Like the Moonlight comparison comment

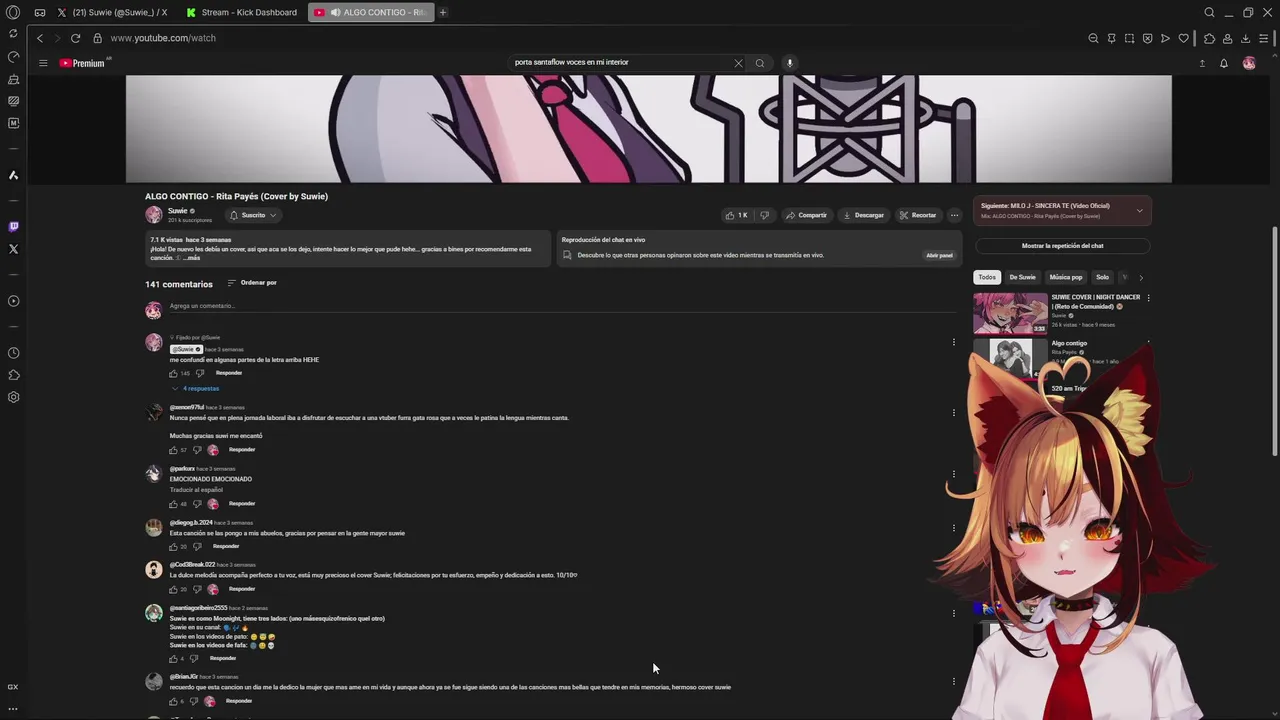pyautogui.click(x=173, y=659)
